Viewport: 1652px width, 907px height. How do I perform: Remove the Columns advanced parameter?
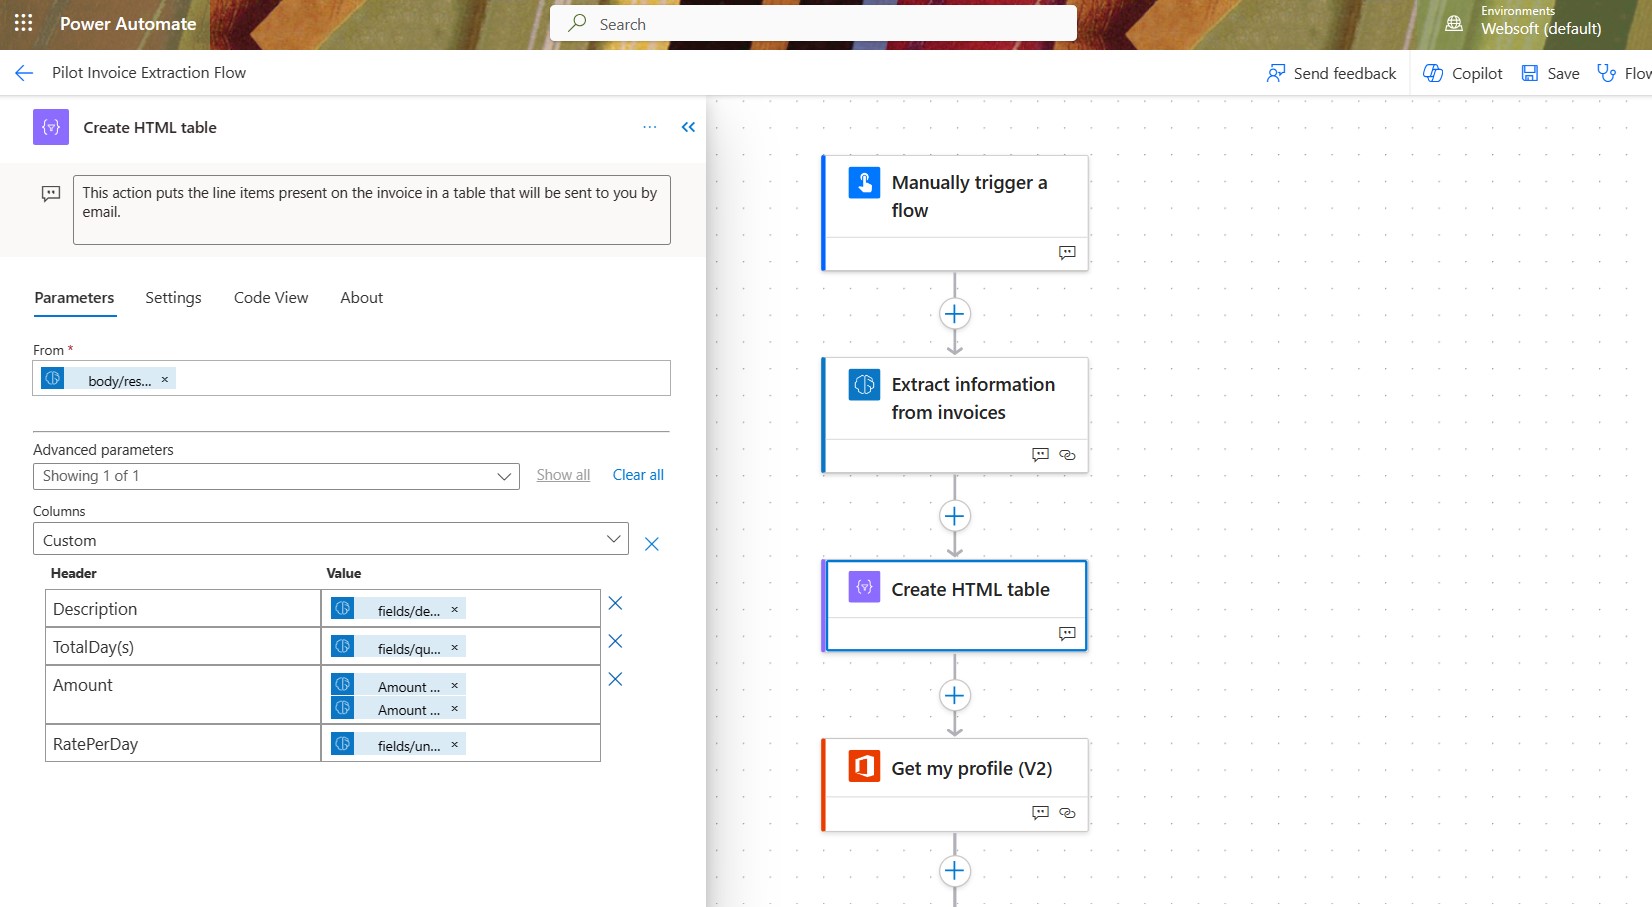click(651, 544)
